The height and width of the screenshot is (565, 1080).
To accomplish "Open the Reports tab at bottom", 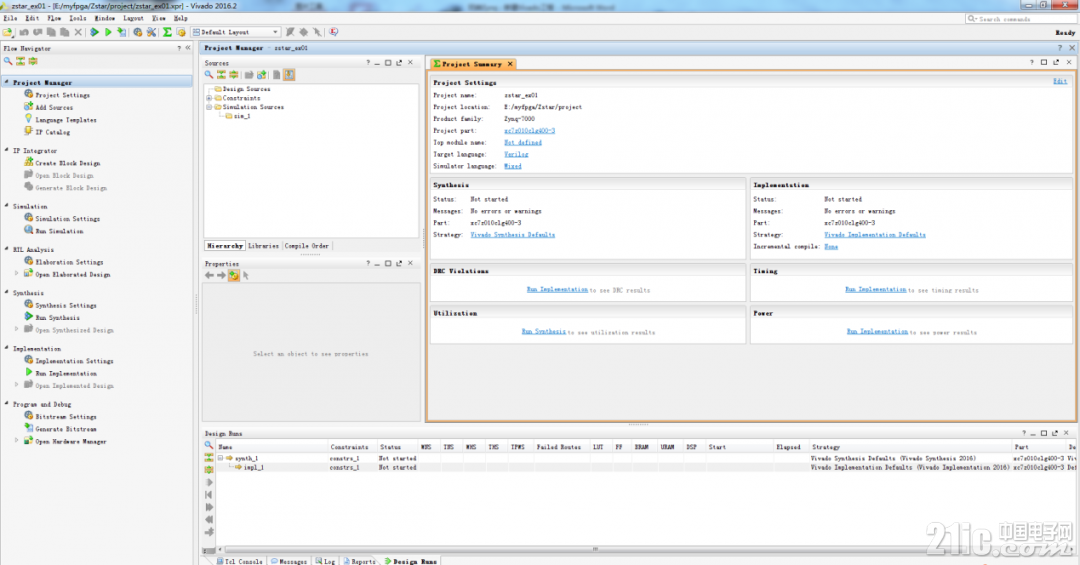I will 360,561.
